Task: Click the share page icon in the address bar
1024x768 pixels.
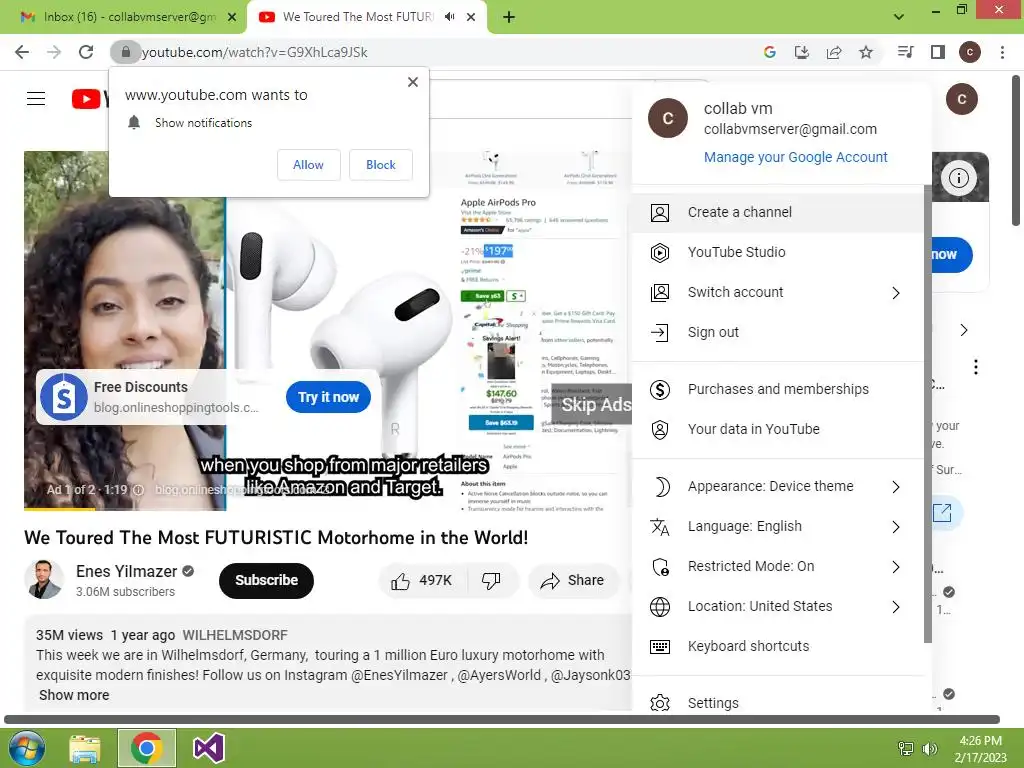Action: click(833, 52)
